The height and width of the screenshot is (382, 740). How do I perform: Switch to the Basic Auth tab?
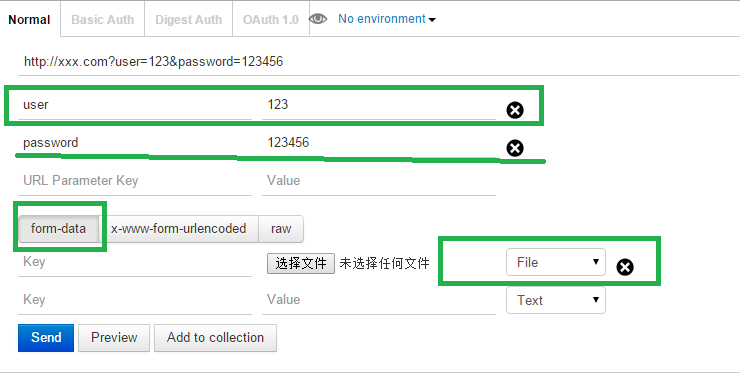[x=102, y=19]
